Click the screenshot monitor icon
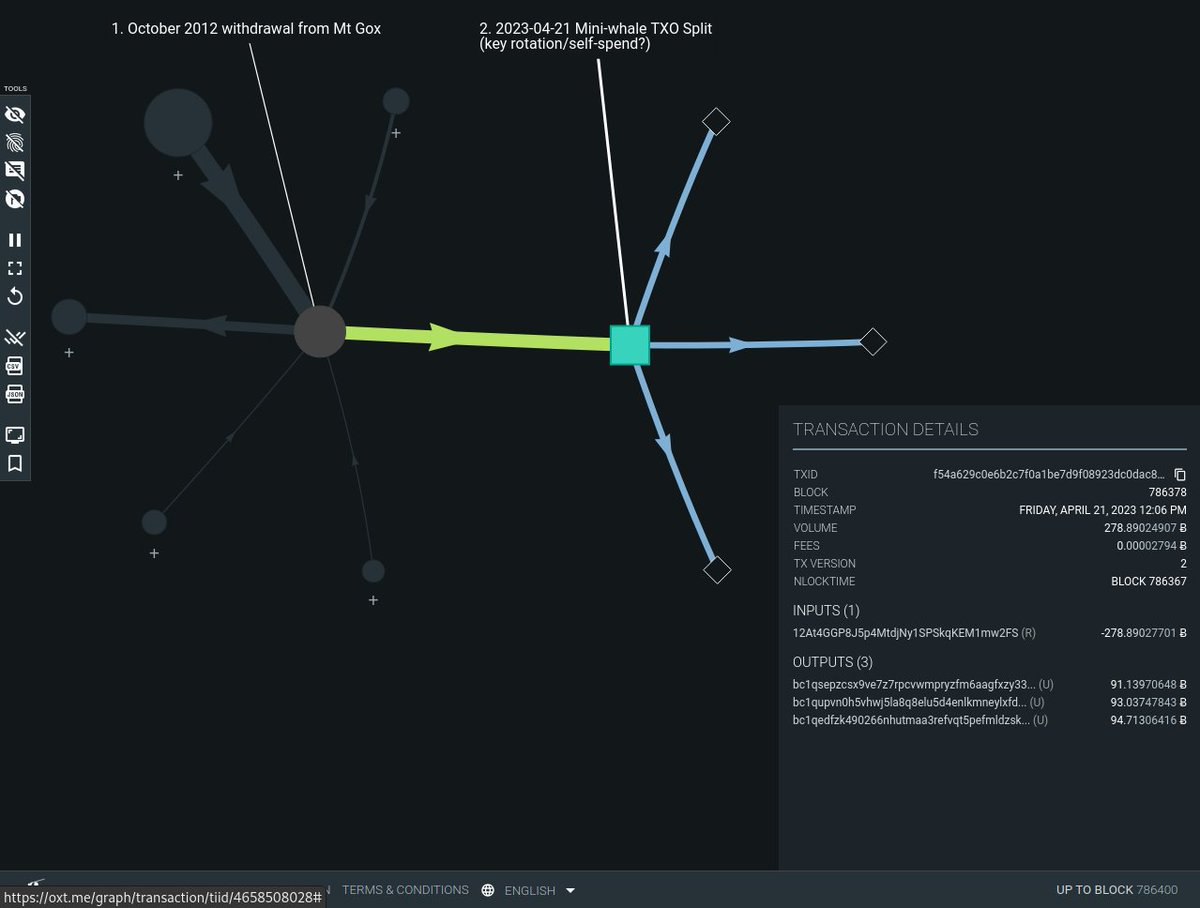This screenshot has width=1200, height=908. [15, 435]
